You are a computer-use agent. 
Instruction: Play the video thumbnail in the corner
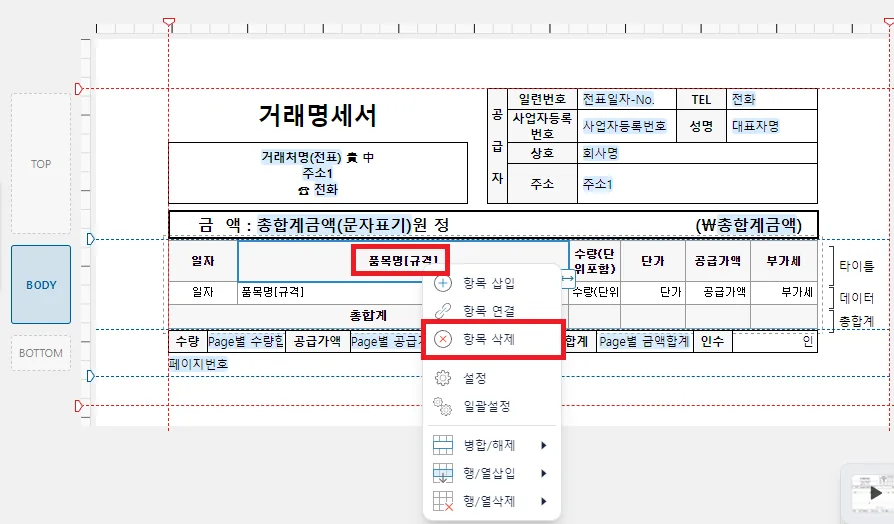[x=875, y=493]
